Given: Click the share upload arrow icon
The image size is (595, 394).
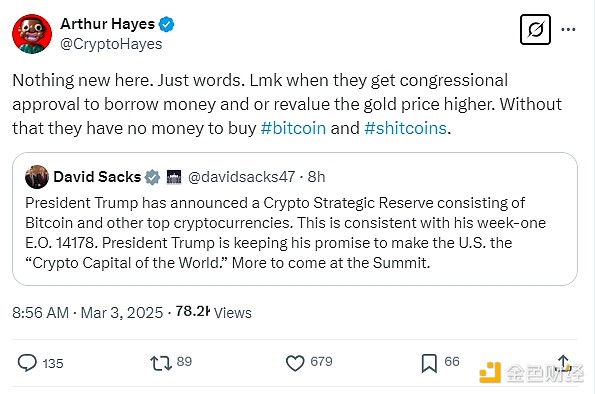Looking at the screenshot, I should click(564, 362).
